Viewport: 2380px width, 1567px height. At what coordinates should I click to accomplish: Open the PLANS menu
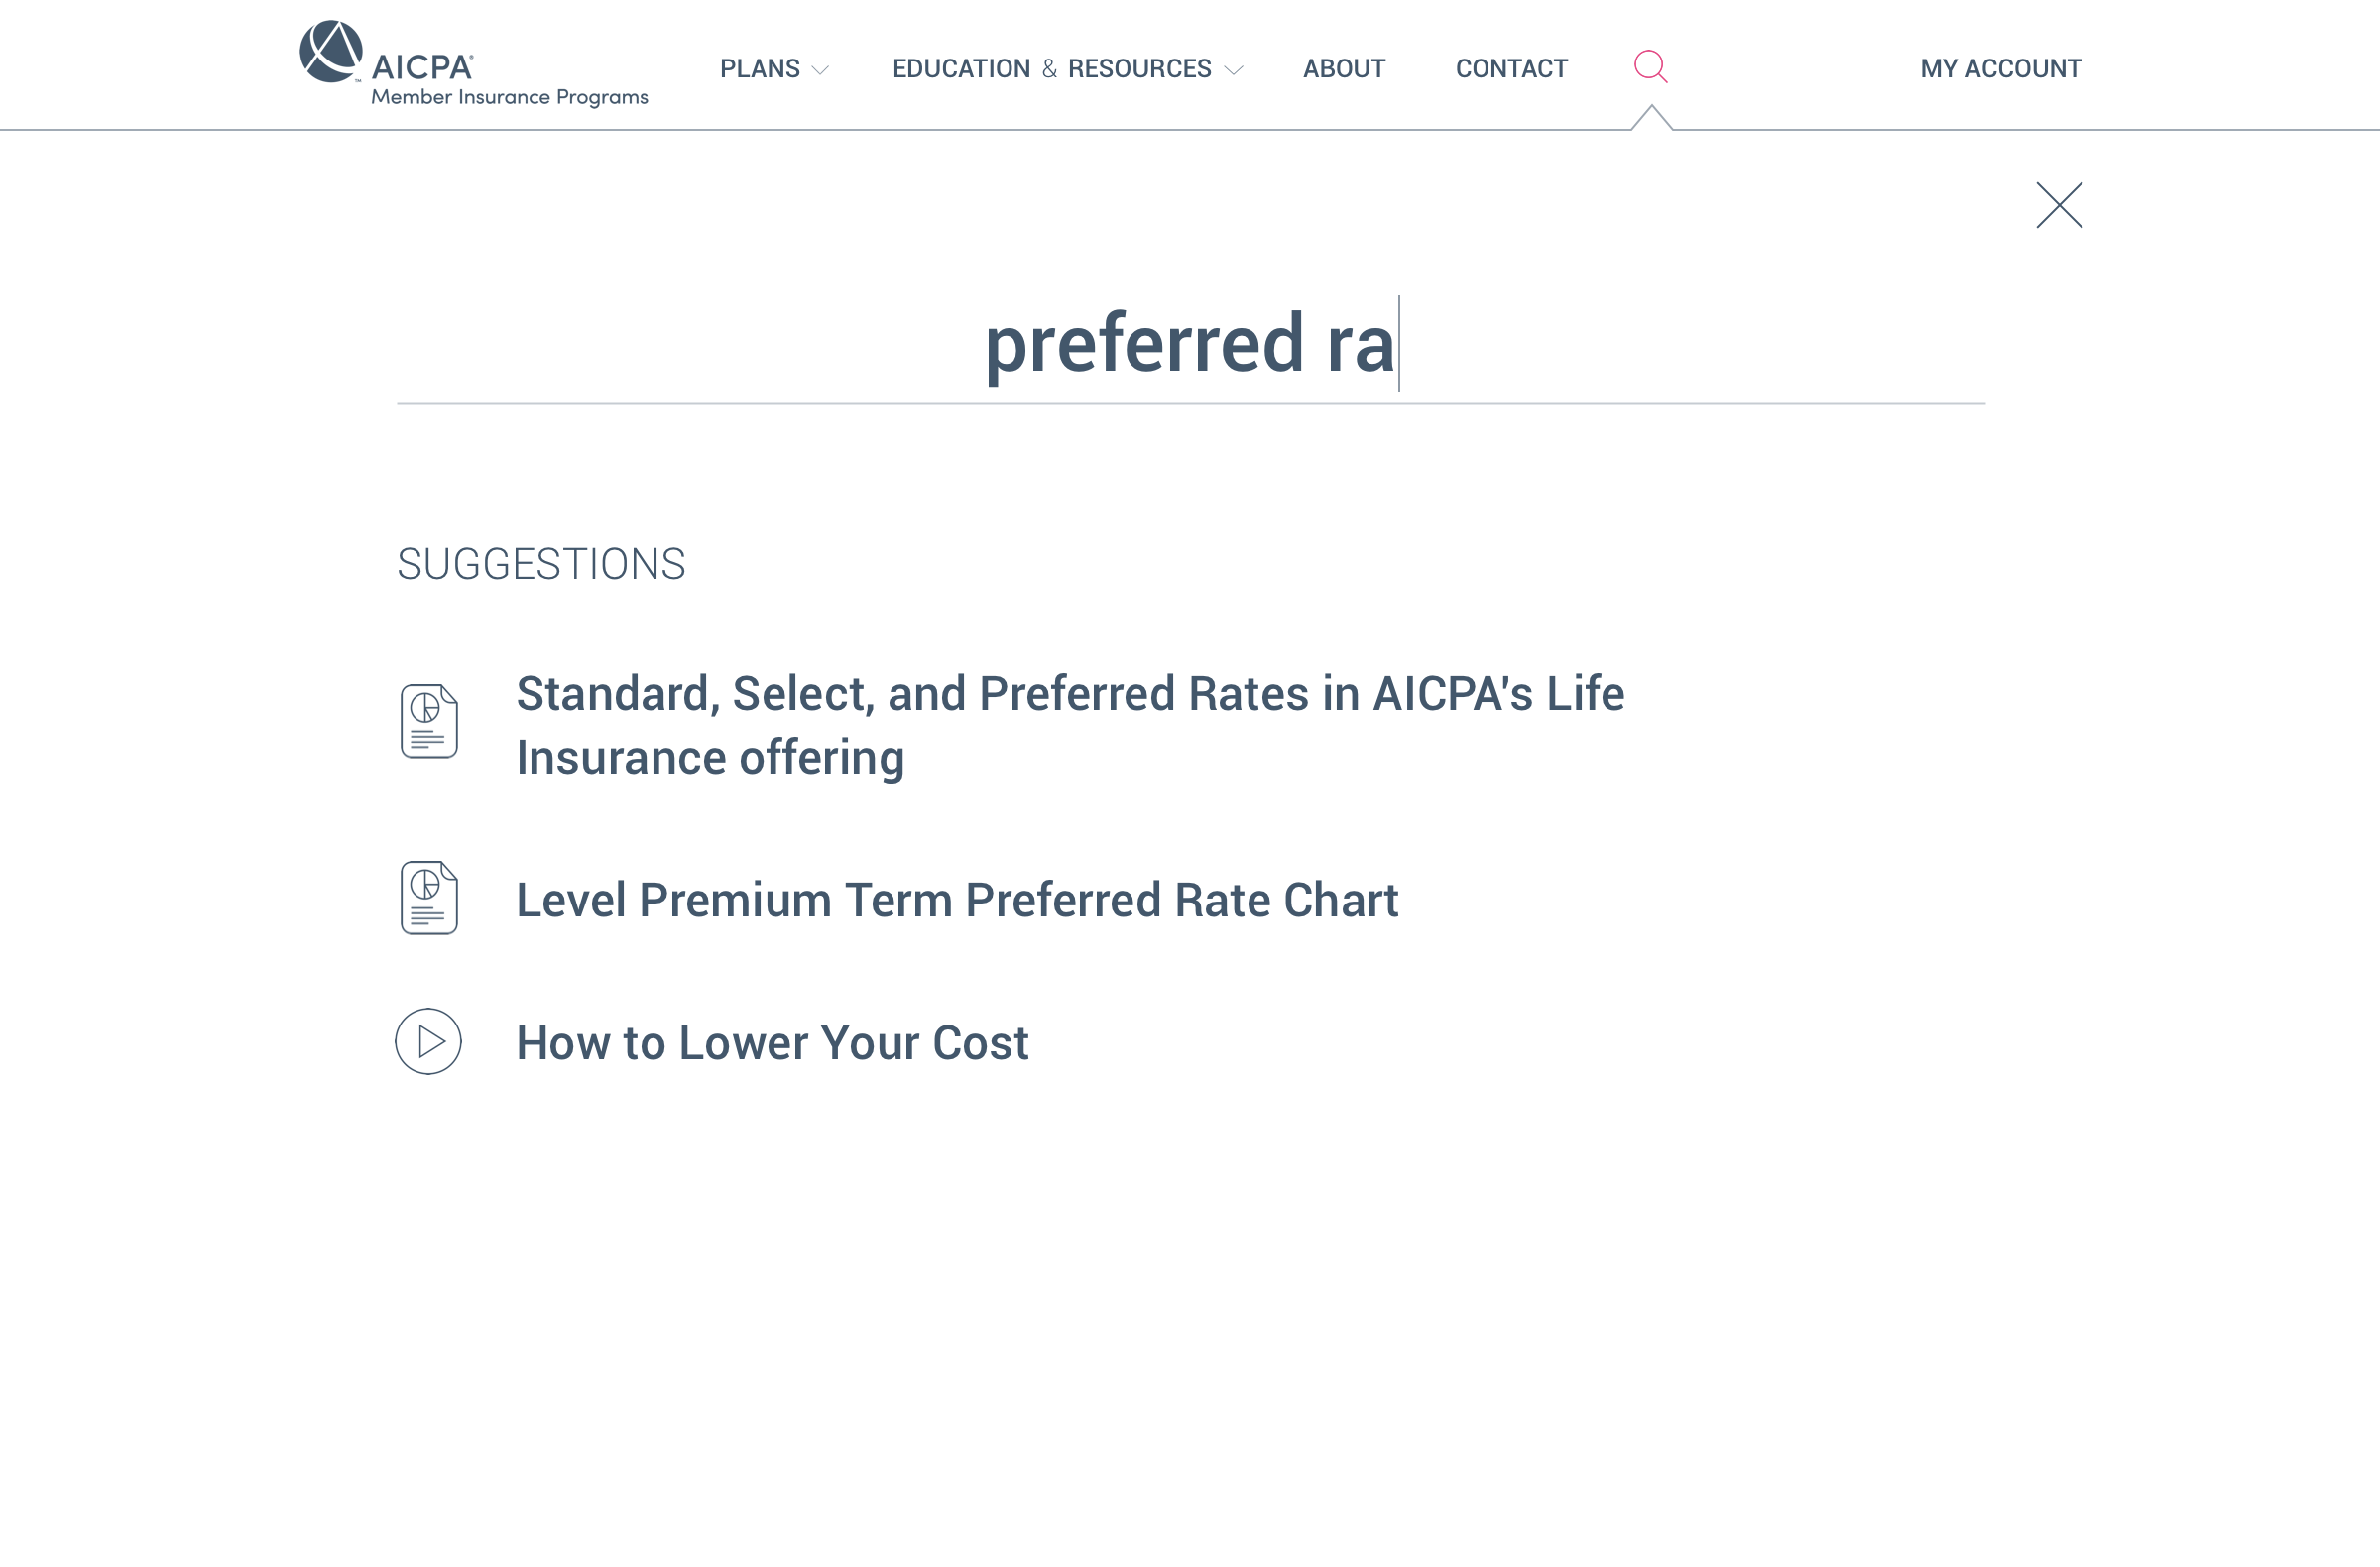[x=760, y=69]
